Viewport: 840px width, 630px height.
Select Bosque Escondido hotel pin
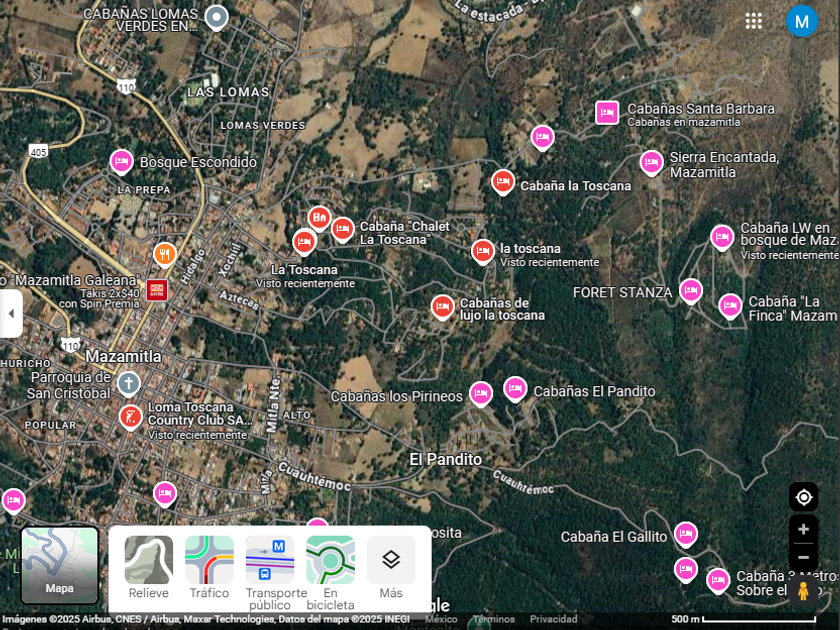pos(122,162)
